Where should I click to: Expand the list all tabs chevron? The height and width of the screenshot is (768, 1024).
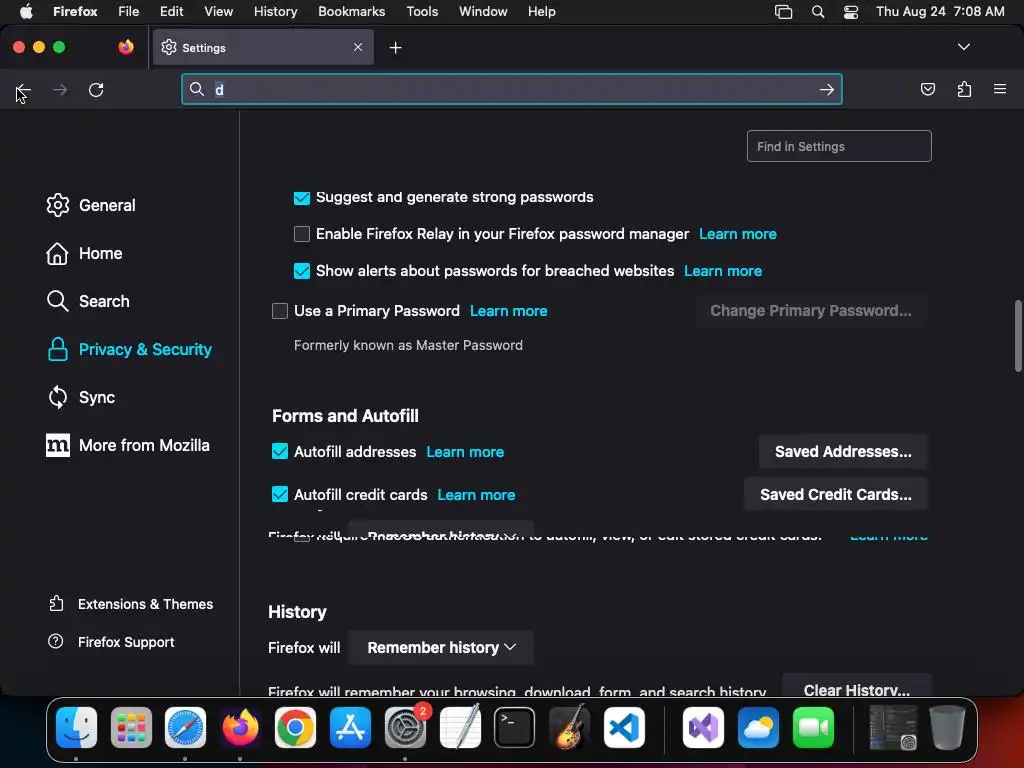point(963,47)
